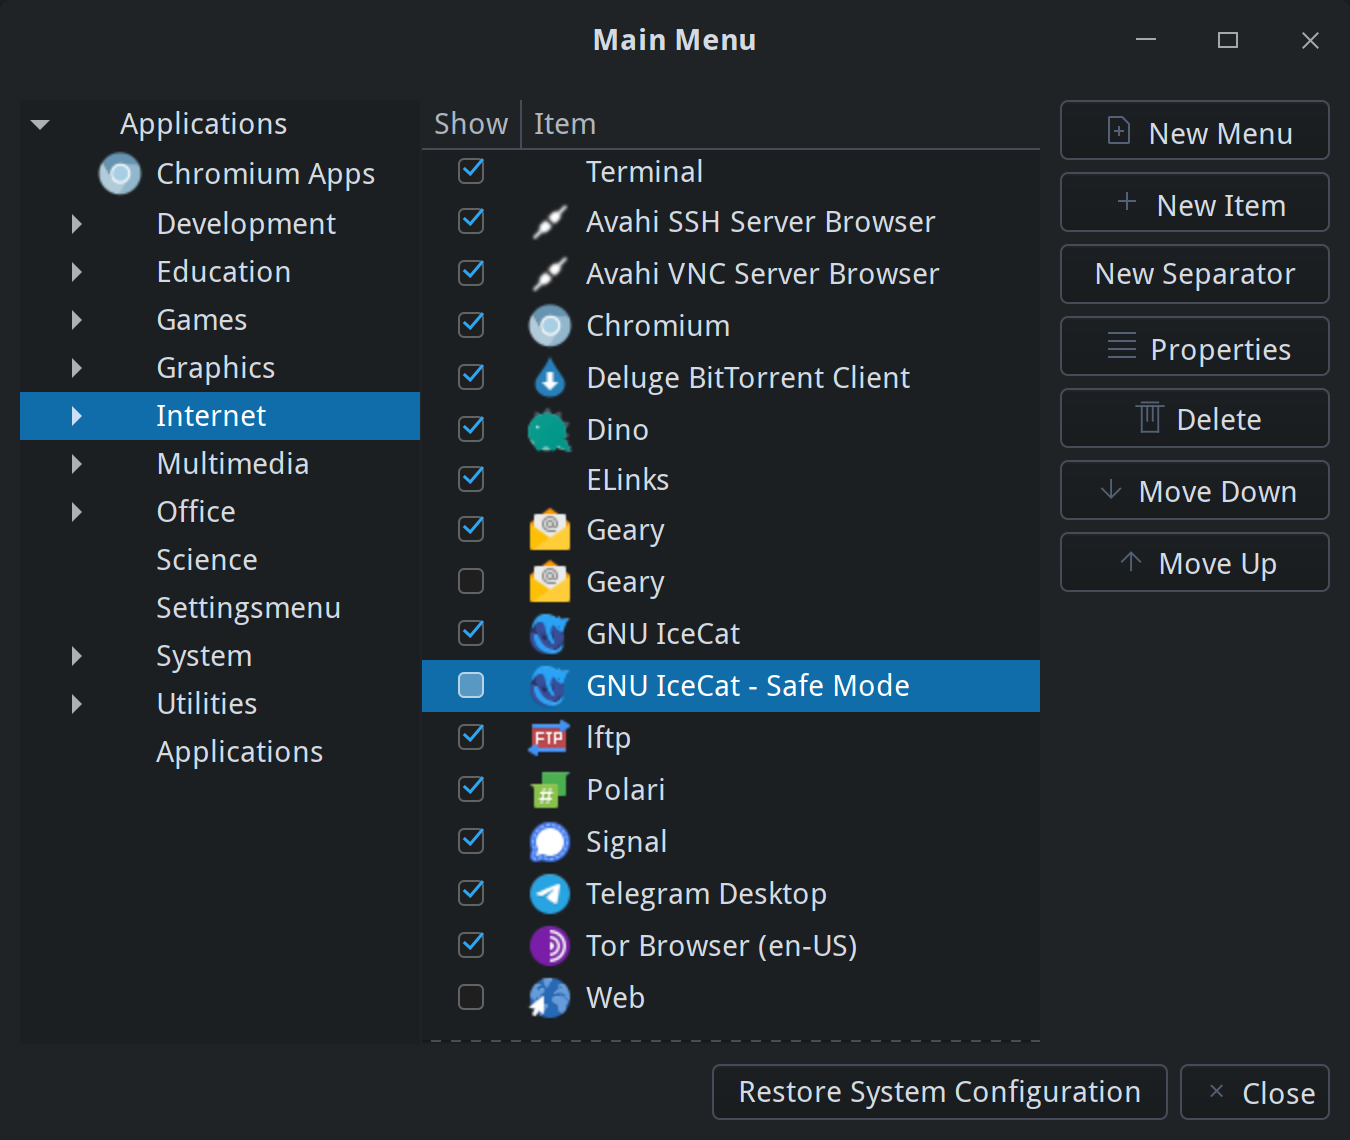Click the Dino app icon

(x=550, y=430)
